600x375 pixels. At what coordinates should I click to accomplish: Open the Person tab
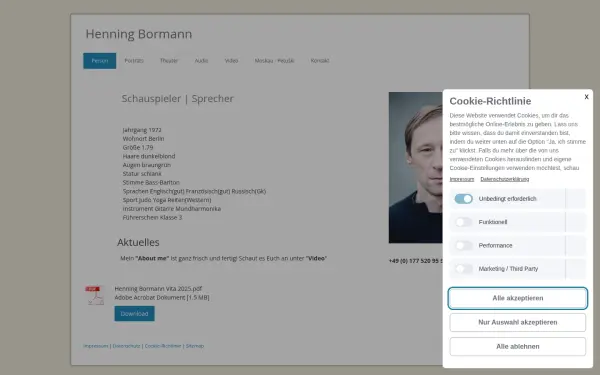(99, 61)
